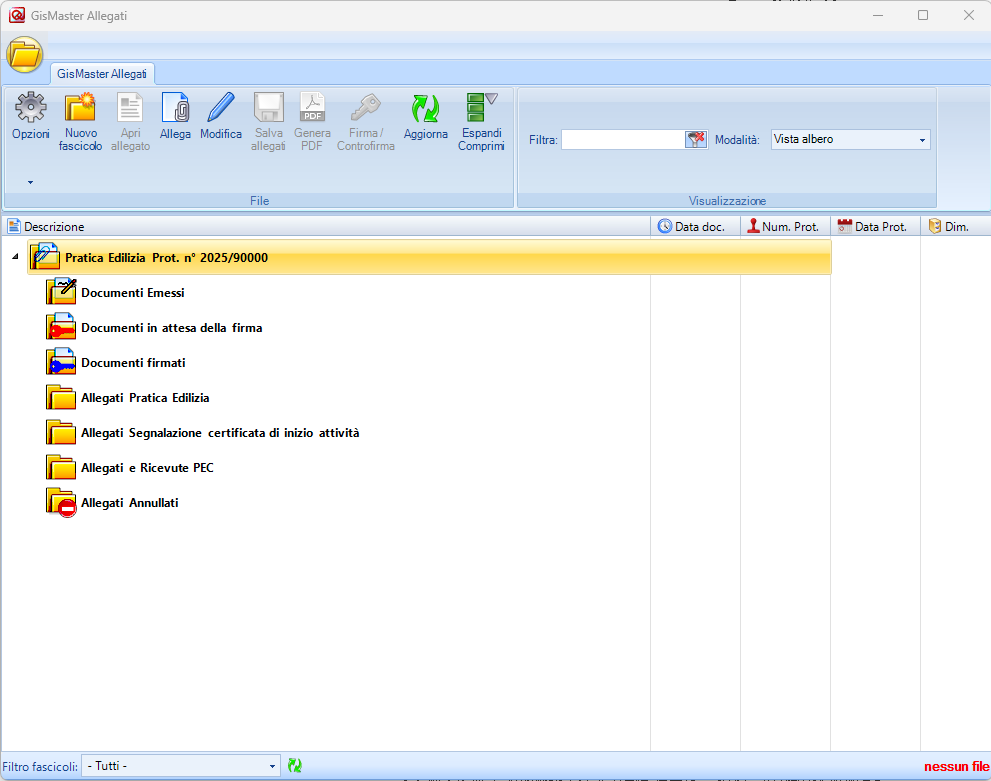Image resolution: width=991 pixels, height=781 pixels.
Task: Create a new fascicolo with Nuovo fascicolo
Action: click(x=80, y=122)
